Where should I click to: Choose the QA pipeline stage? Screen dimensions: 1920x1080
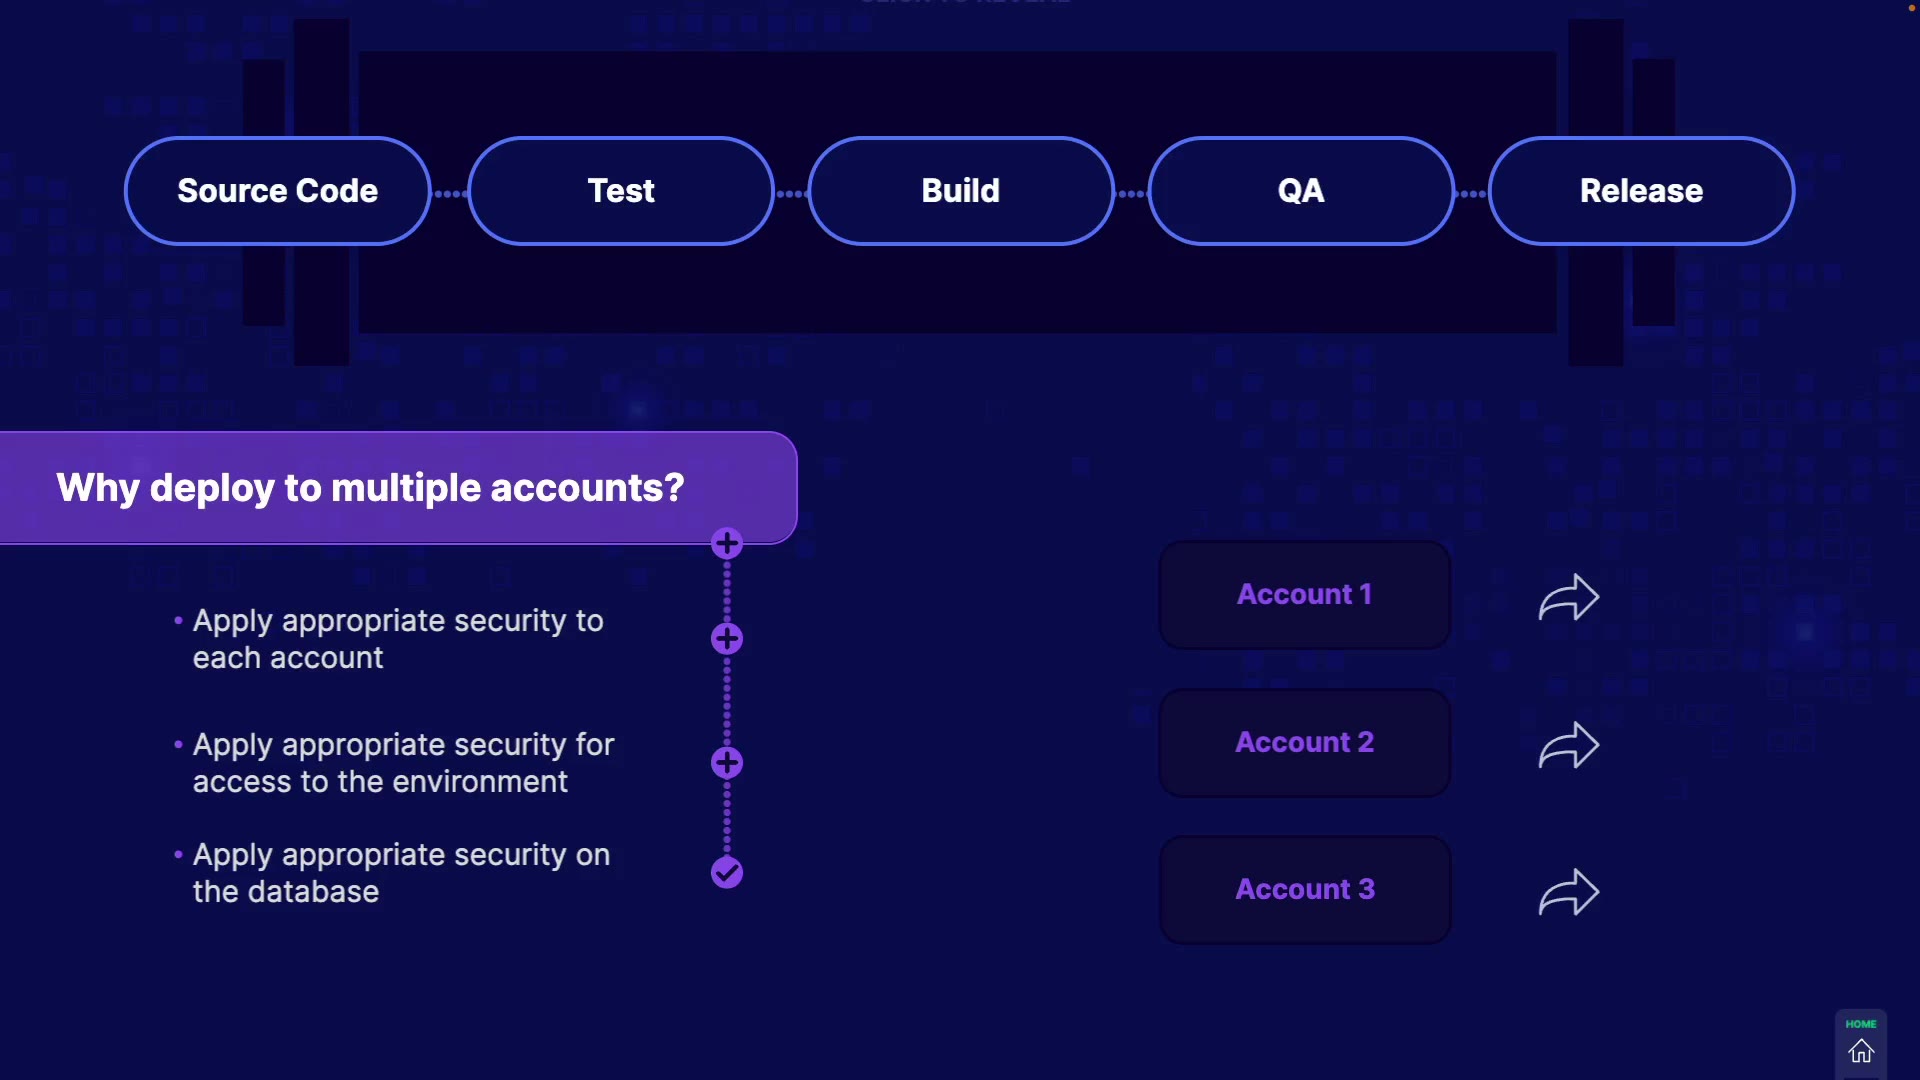[1301, 191]
